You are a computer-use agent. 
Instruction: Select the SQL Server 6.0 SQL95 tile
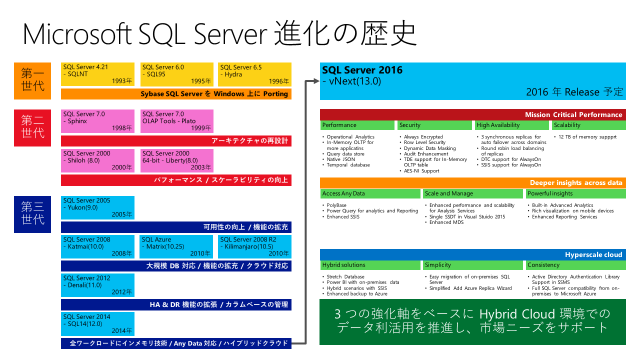coord(177,74)
